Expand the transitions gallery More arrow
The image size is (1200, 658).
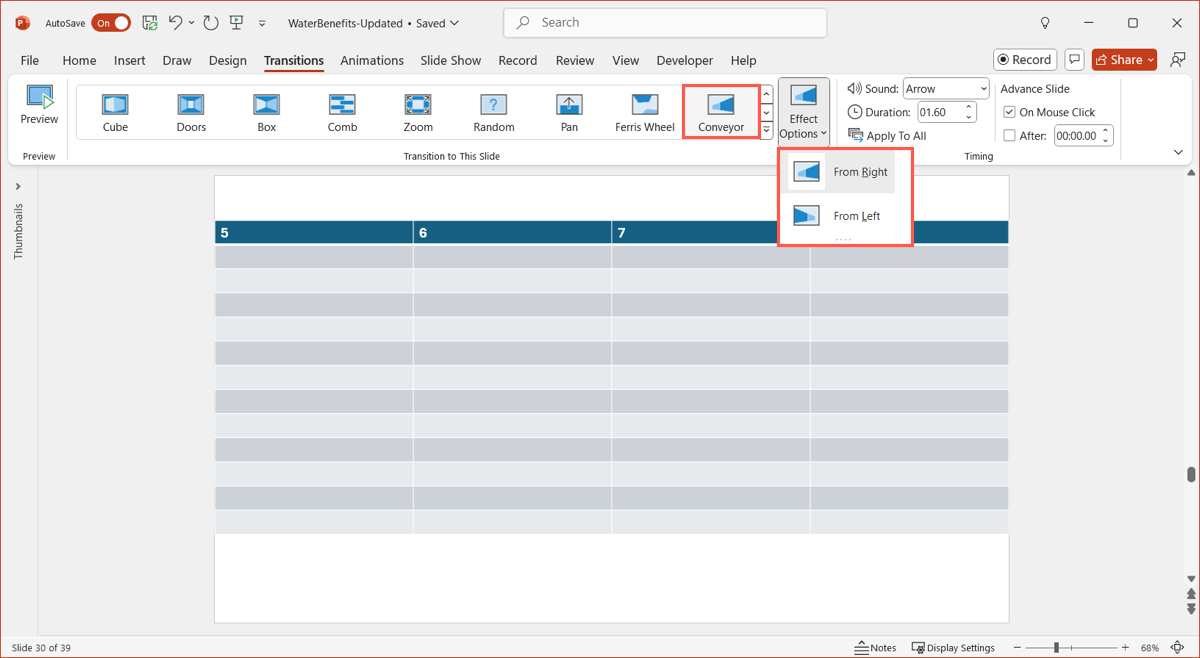coord(767,130)
